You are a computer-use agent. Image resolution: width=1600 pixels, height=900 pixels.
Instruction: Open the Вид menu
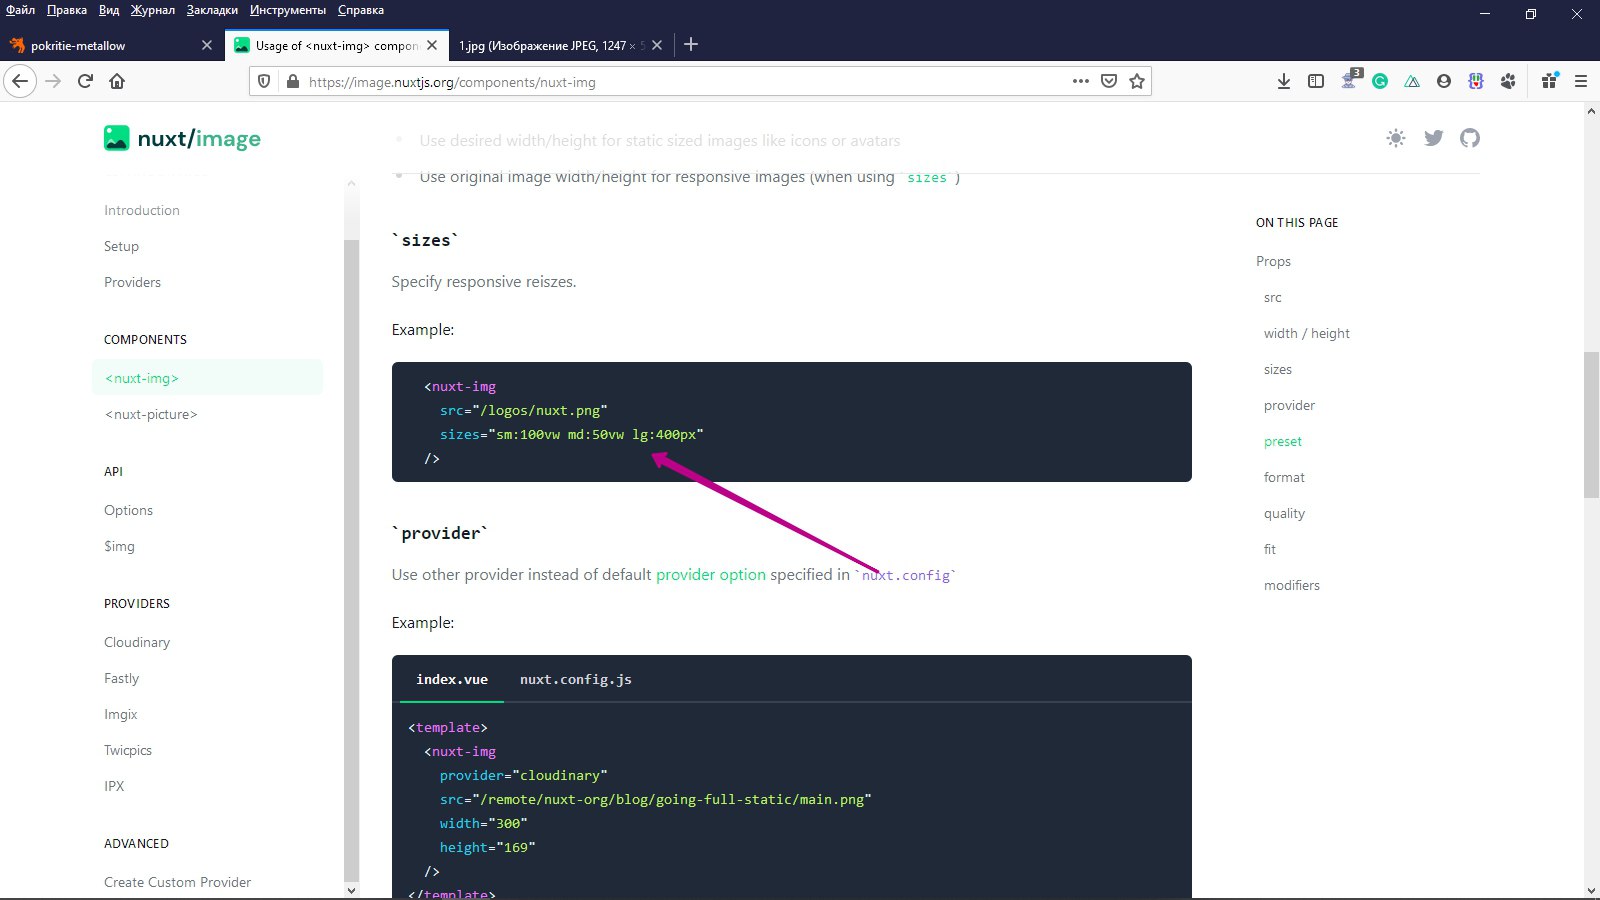(x=109, y=10)
